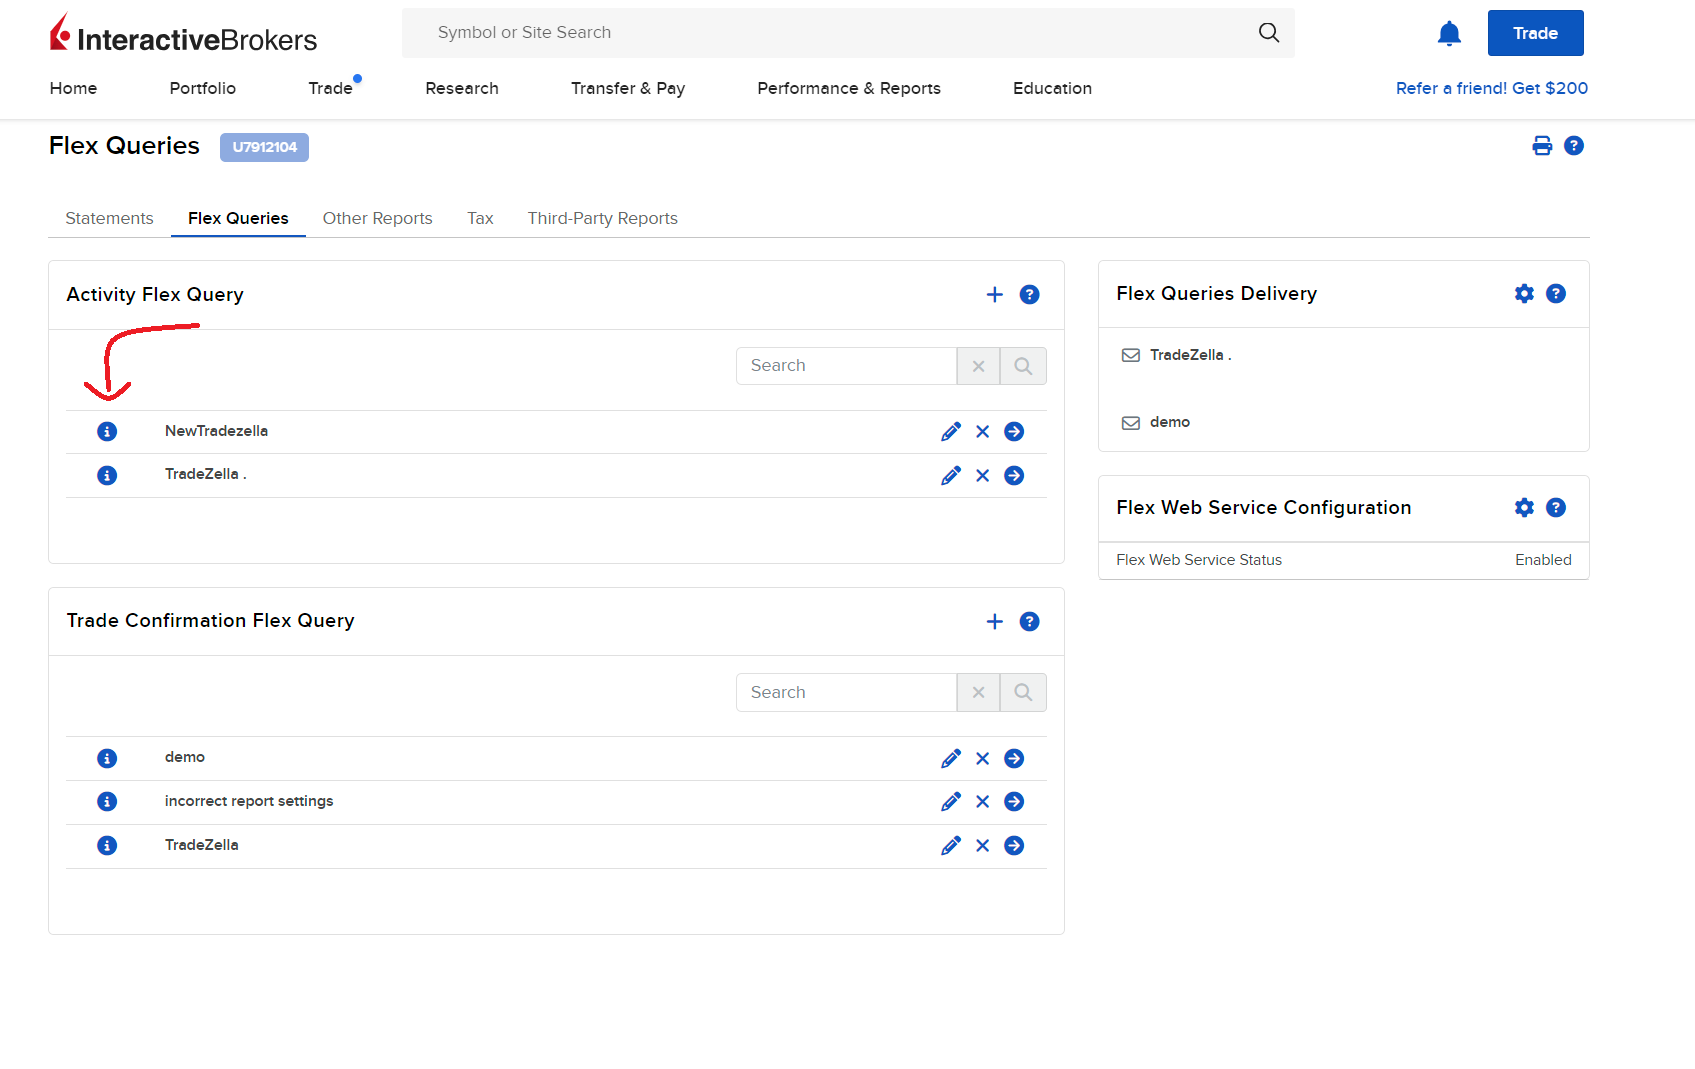Open notifications bell
This screenshot has height=1069, width=1695.
pyautogui.click(x=1448, y=33)
